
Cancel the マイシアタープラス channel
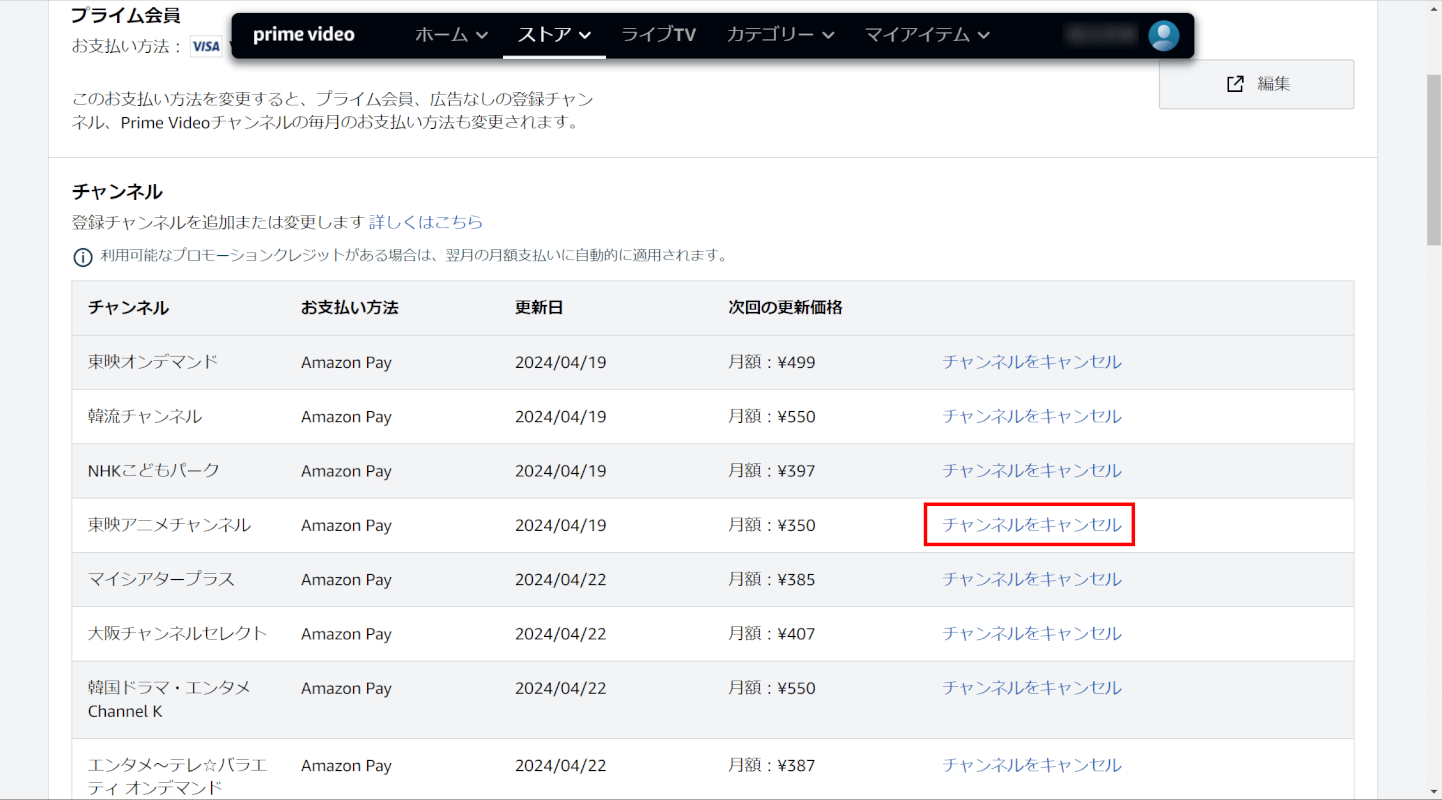(1032, 579)
